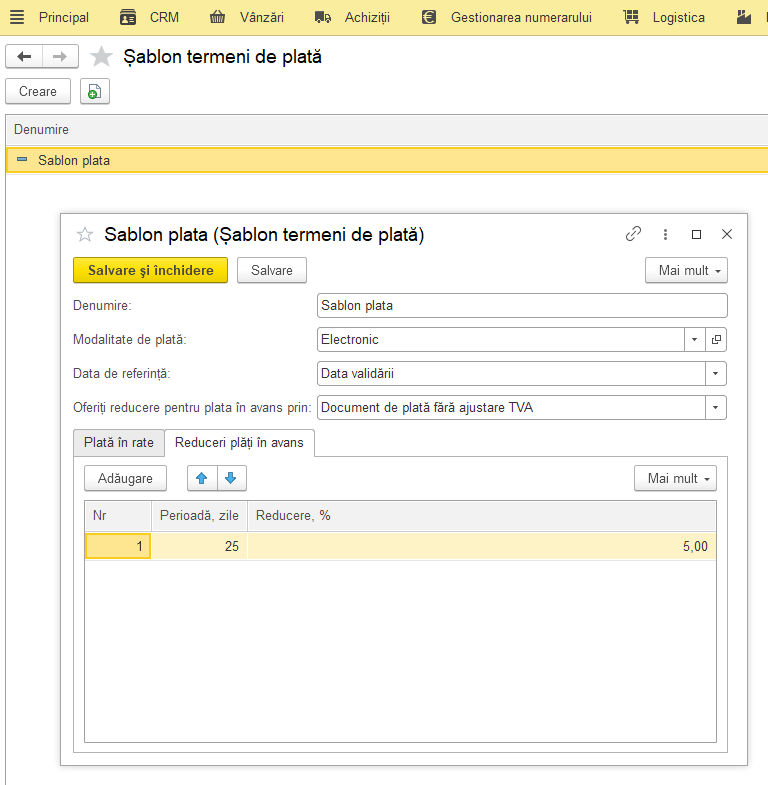Open the Data de referință dropdown arrow
Image resolution: width=768 pixels, height=785 pixels.
pyautogui.click(x=715, y=373)
